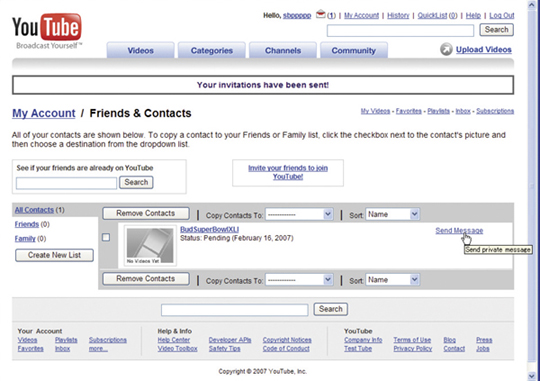This screenshot has width=540, height=381.
Task: Click the Upload Videos link
Action: click(484, 50)
